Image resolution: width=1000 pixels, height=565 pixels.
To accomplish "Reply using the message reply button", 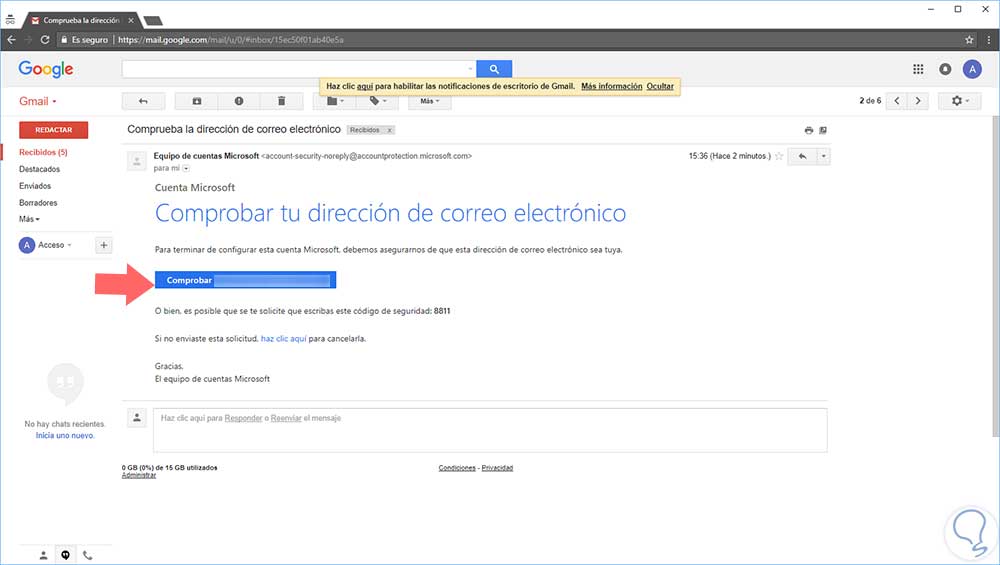I will pos(802,156).
